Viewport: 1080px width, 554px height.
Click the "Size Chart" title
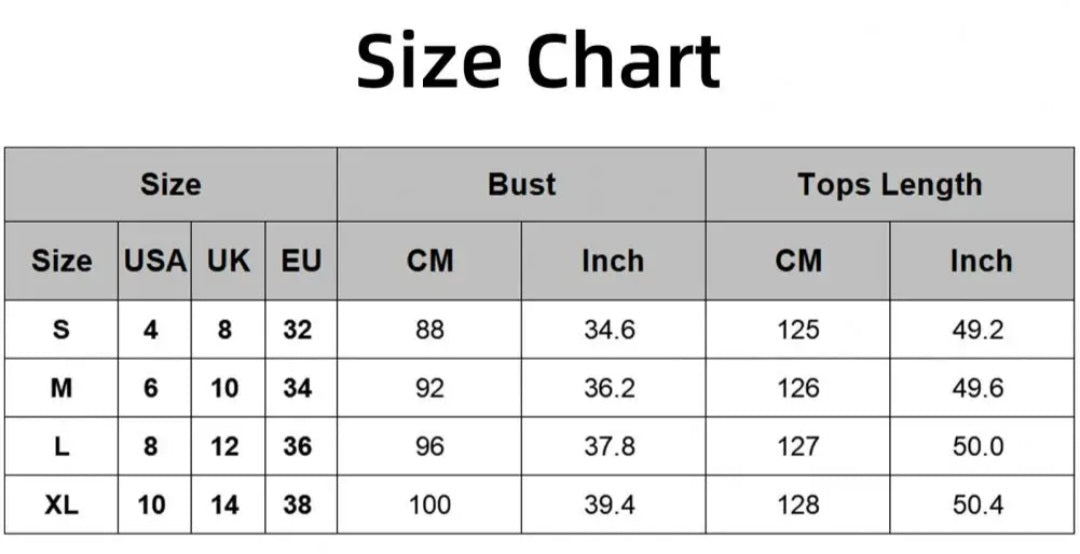coord(538,61)
